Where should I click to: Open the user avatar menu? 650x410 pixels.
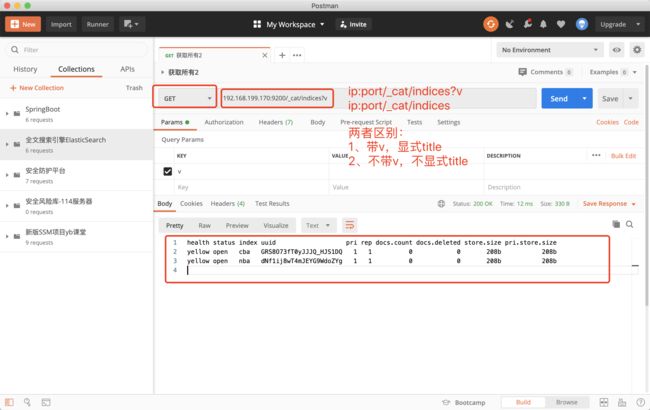click(582, 24)
